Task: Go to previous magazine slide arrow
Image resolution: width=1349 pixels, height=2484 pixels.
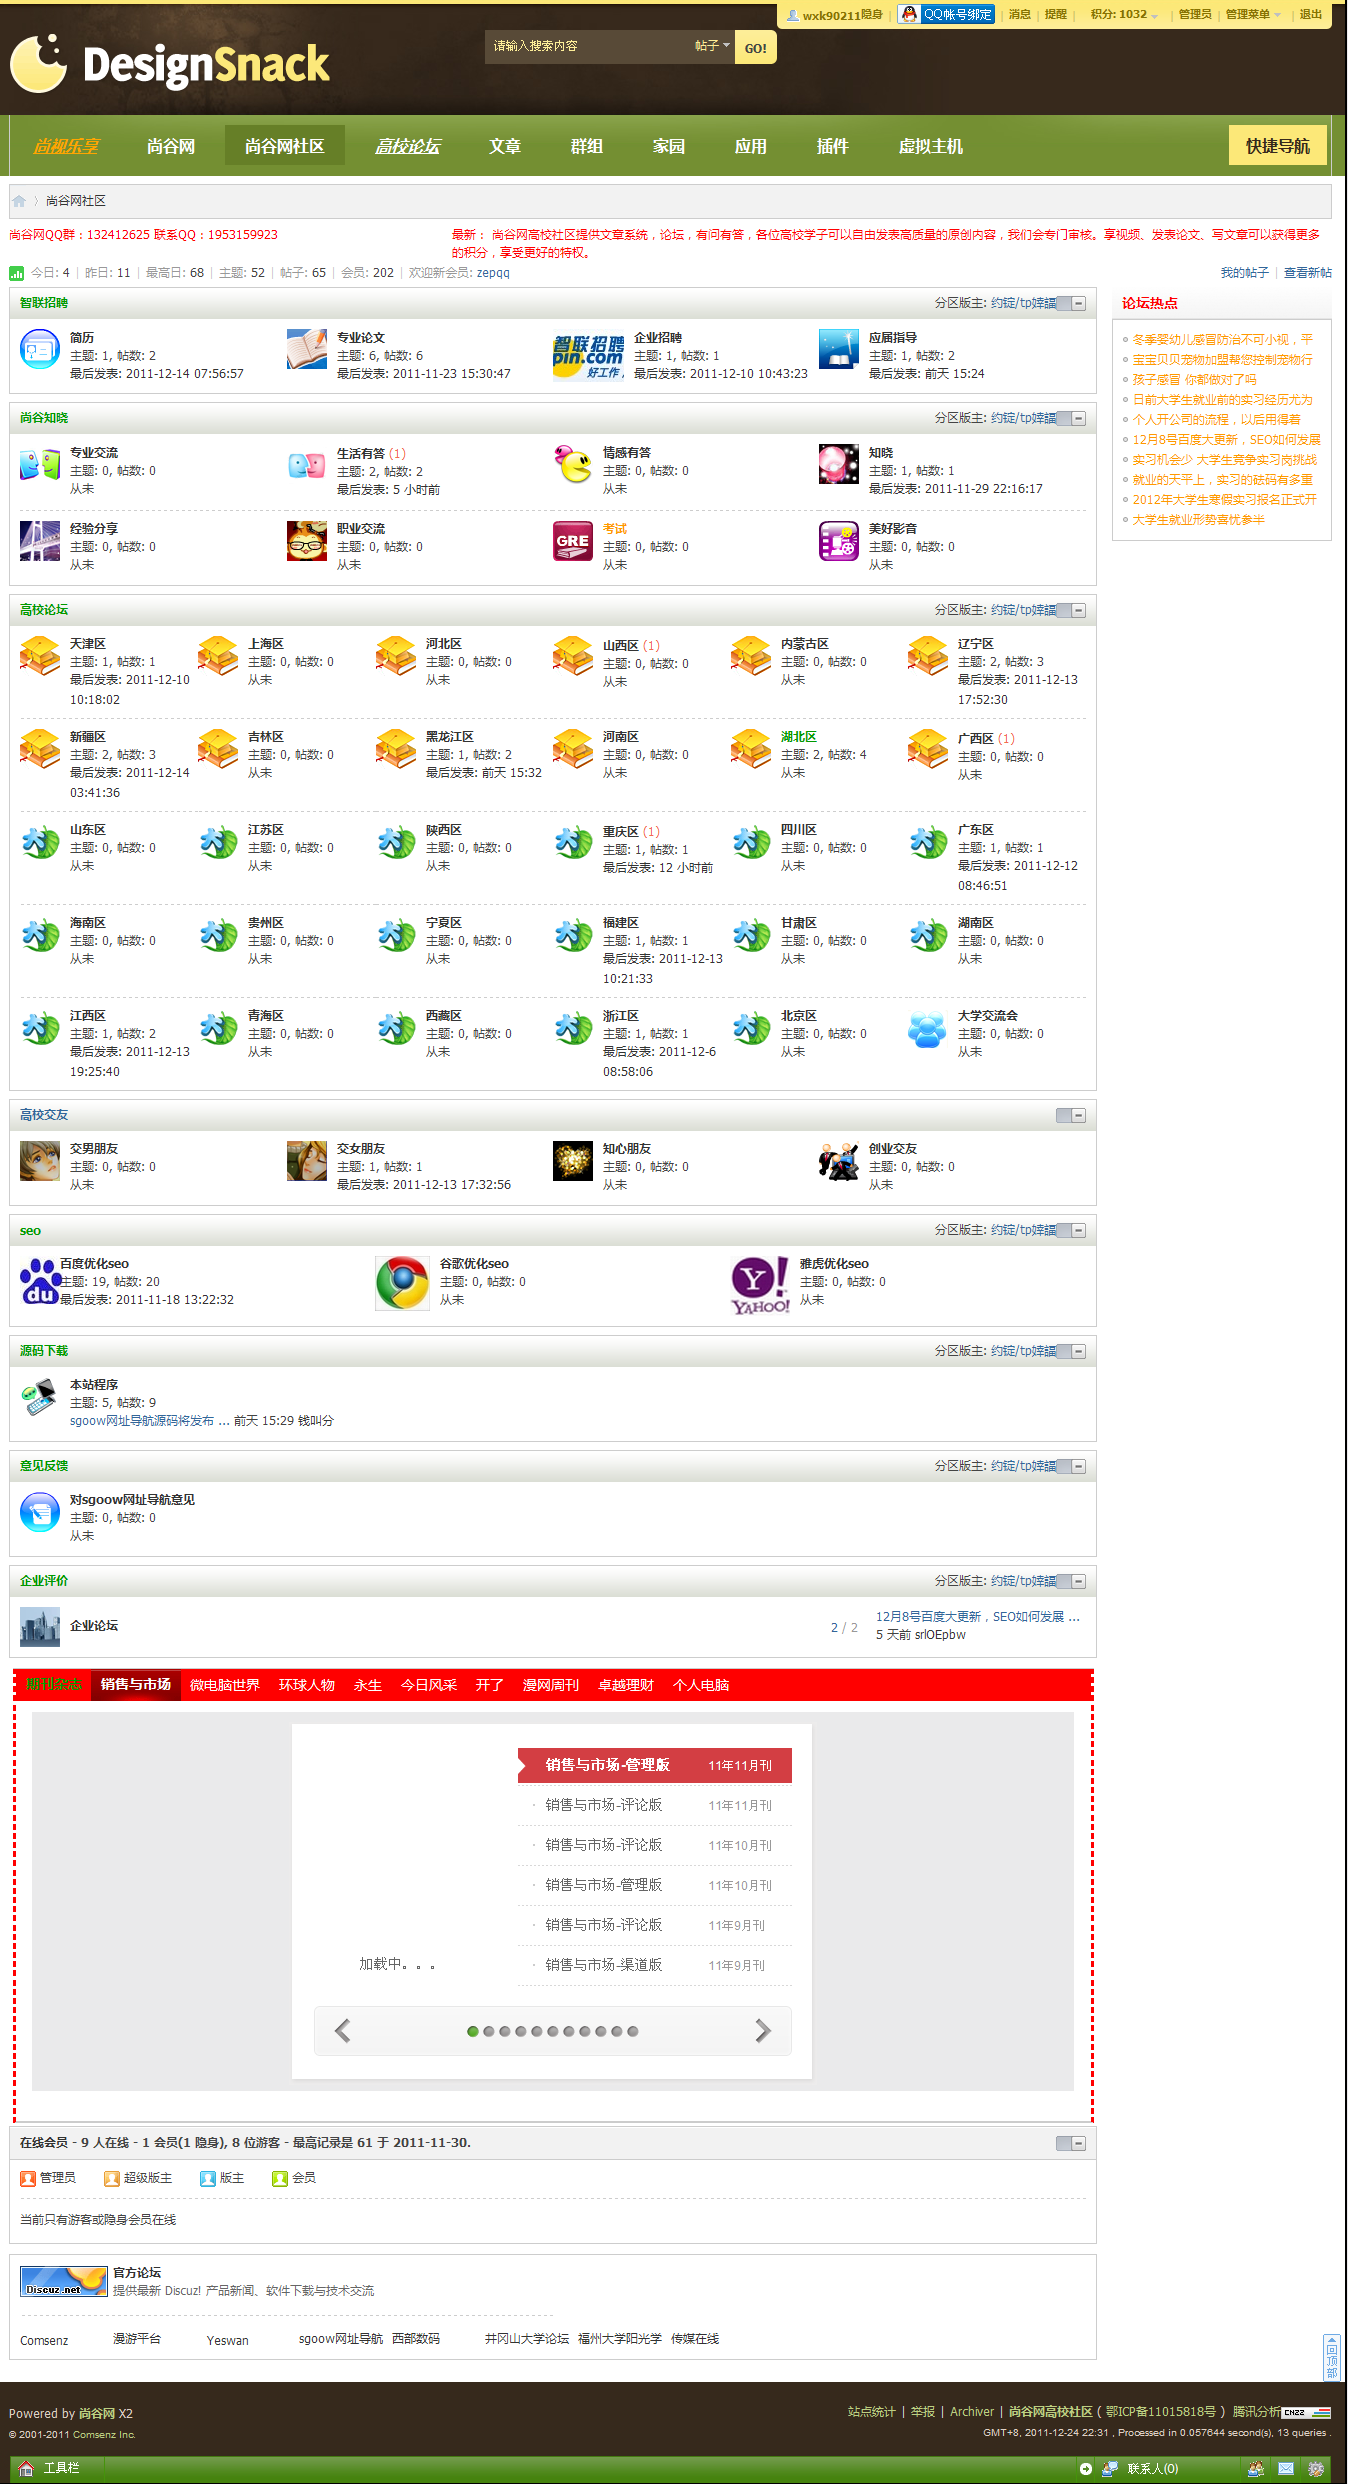Action: [x=343, y=2031]
